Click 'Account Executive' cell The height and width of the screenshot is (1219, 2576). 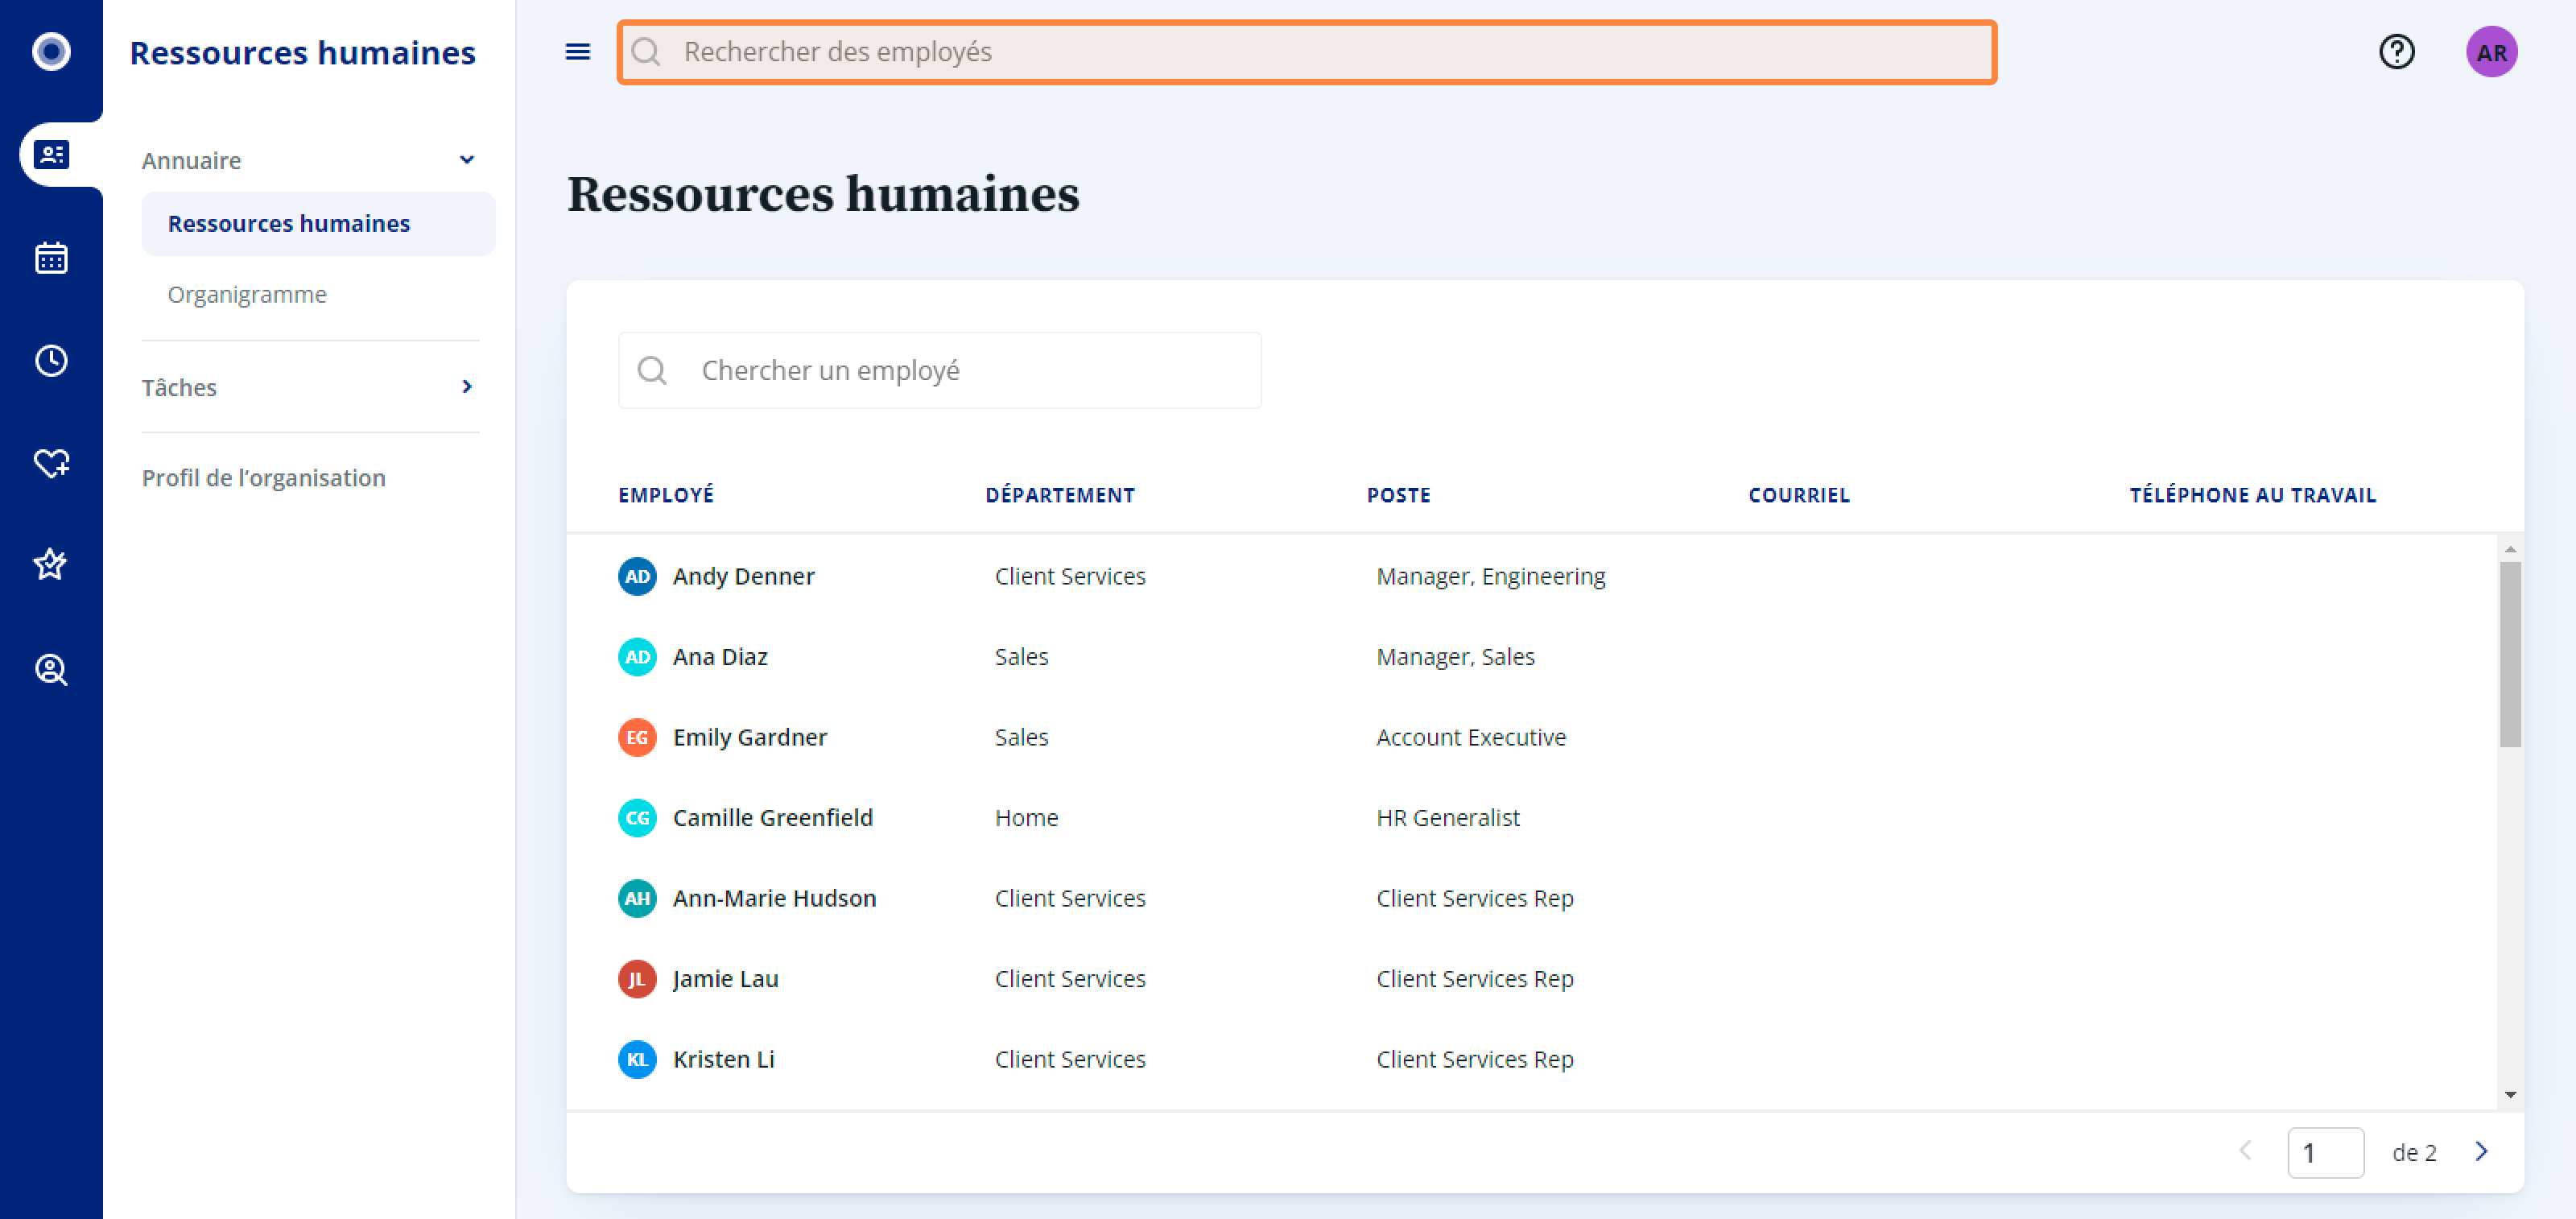click(1471, 738)
